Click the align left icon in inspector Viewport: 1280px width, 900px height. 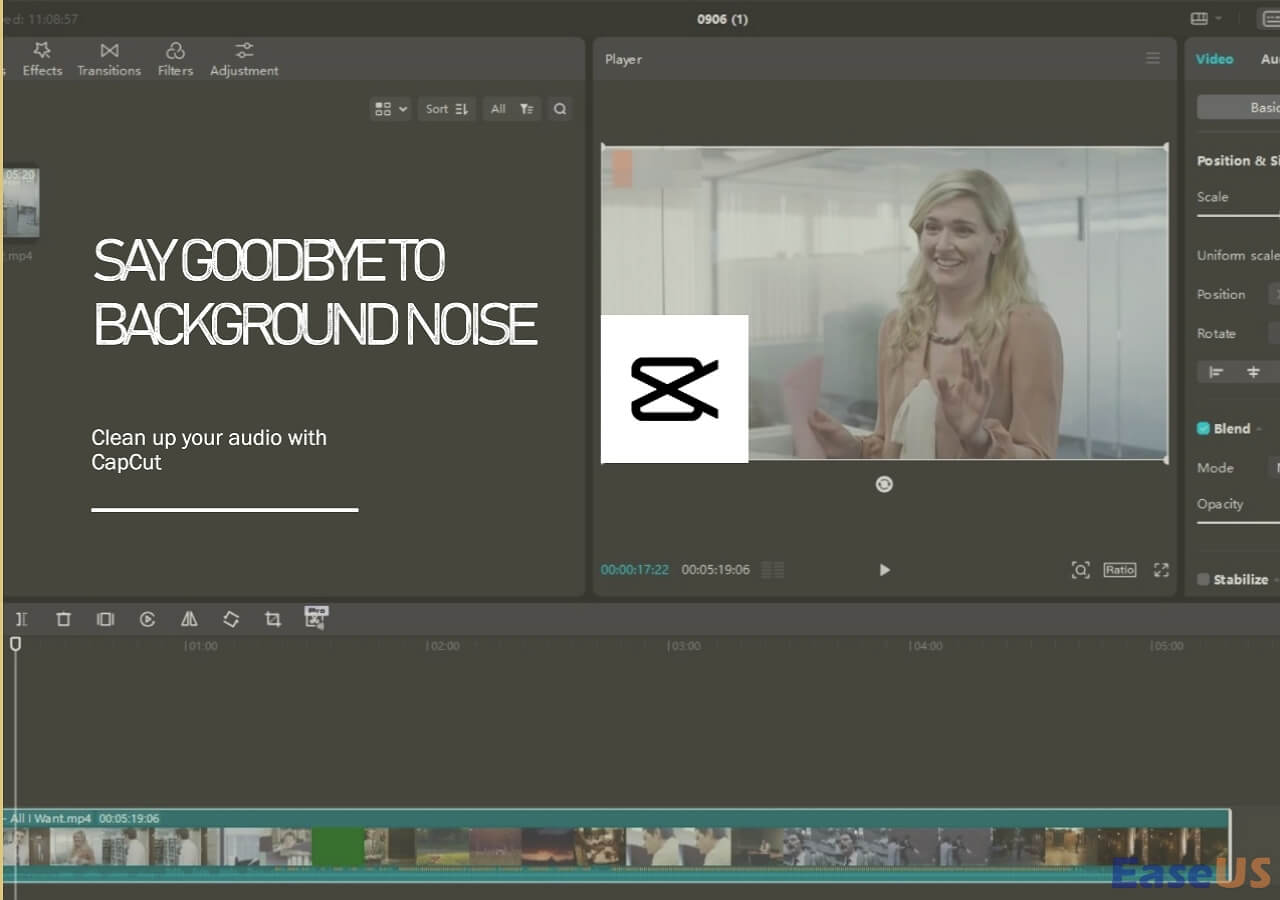tap(1216, 372)
